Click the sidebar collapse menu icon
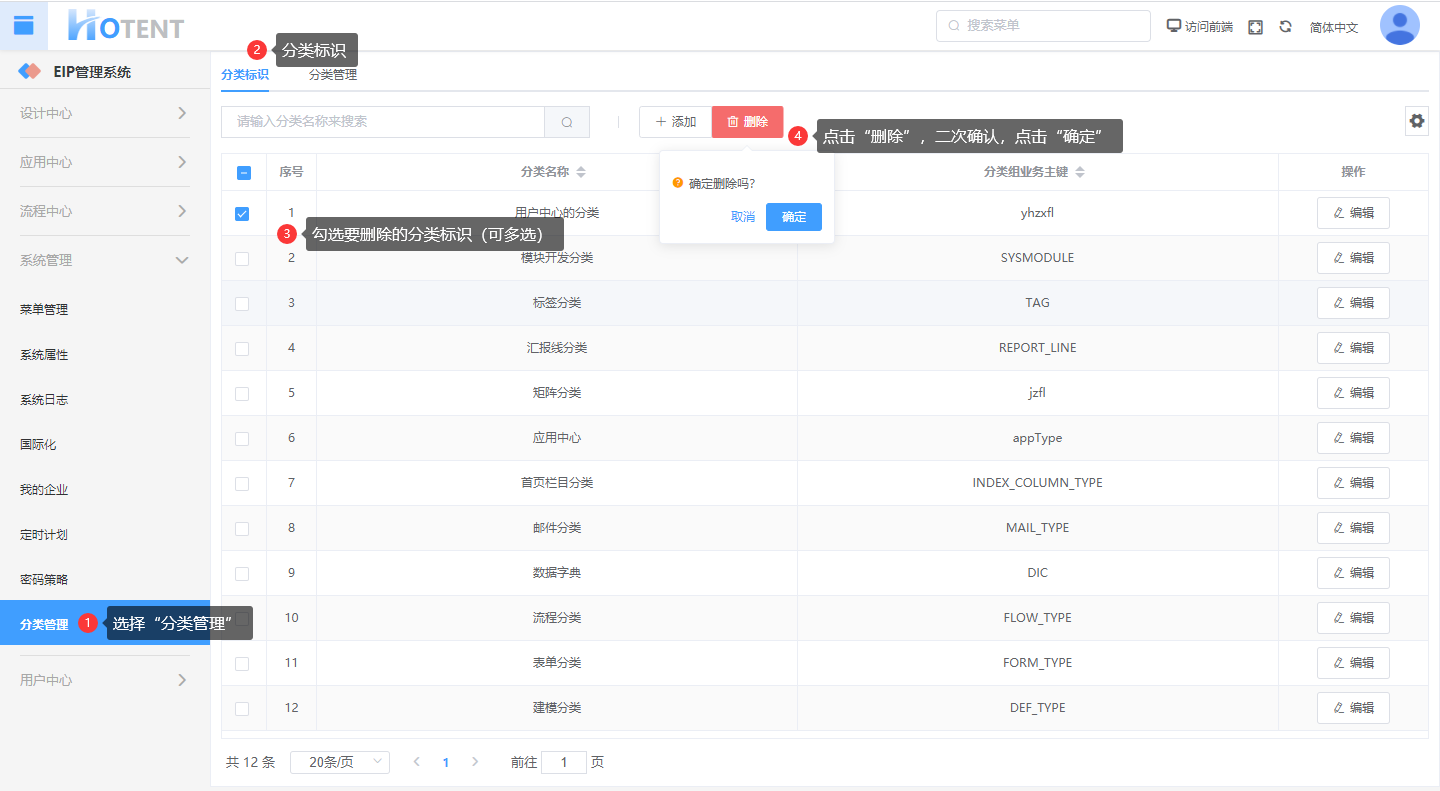 23,25
